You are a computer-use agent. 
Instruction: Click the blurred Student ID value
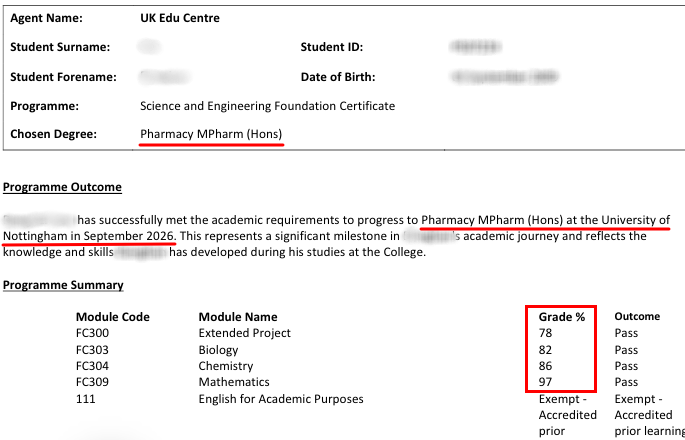(x=475, y=47)
